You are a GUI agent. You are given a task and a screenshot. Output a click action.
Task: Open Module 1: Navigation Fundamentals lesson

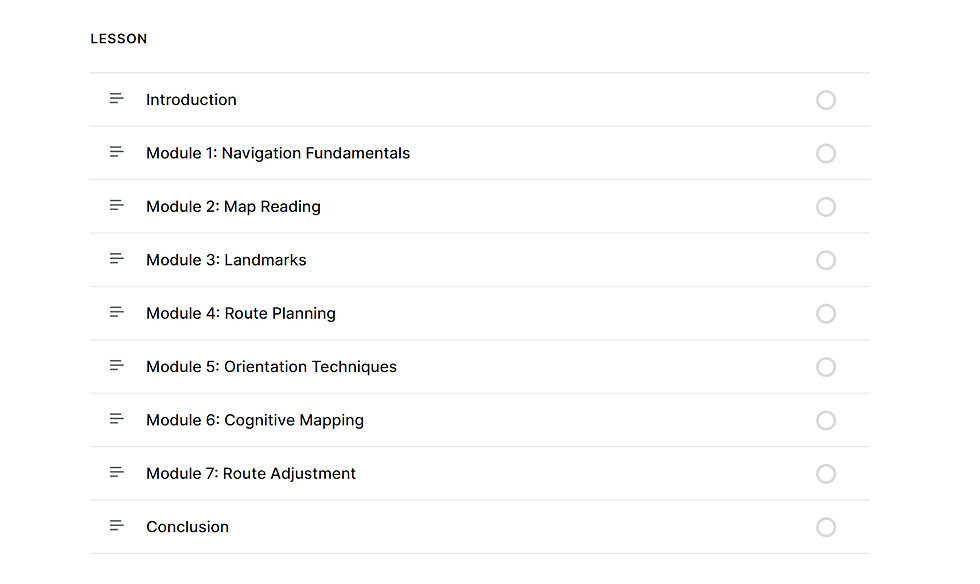(x=278, y=153)
